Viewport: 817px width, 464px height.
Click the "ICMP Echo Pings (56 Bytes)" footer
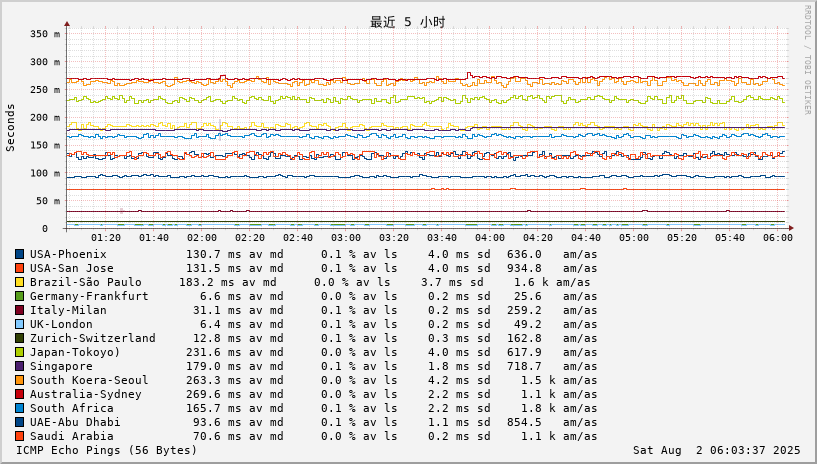[106, 450]
